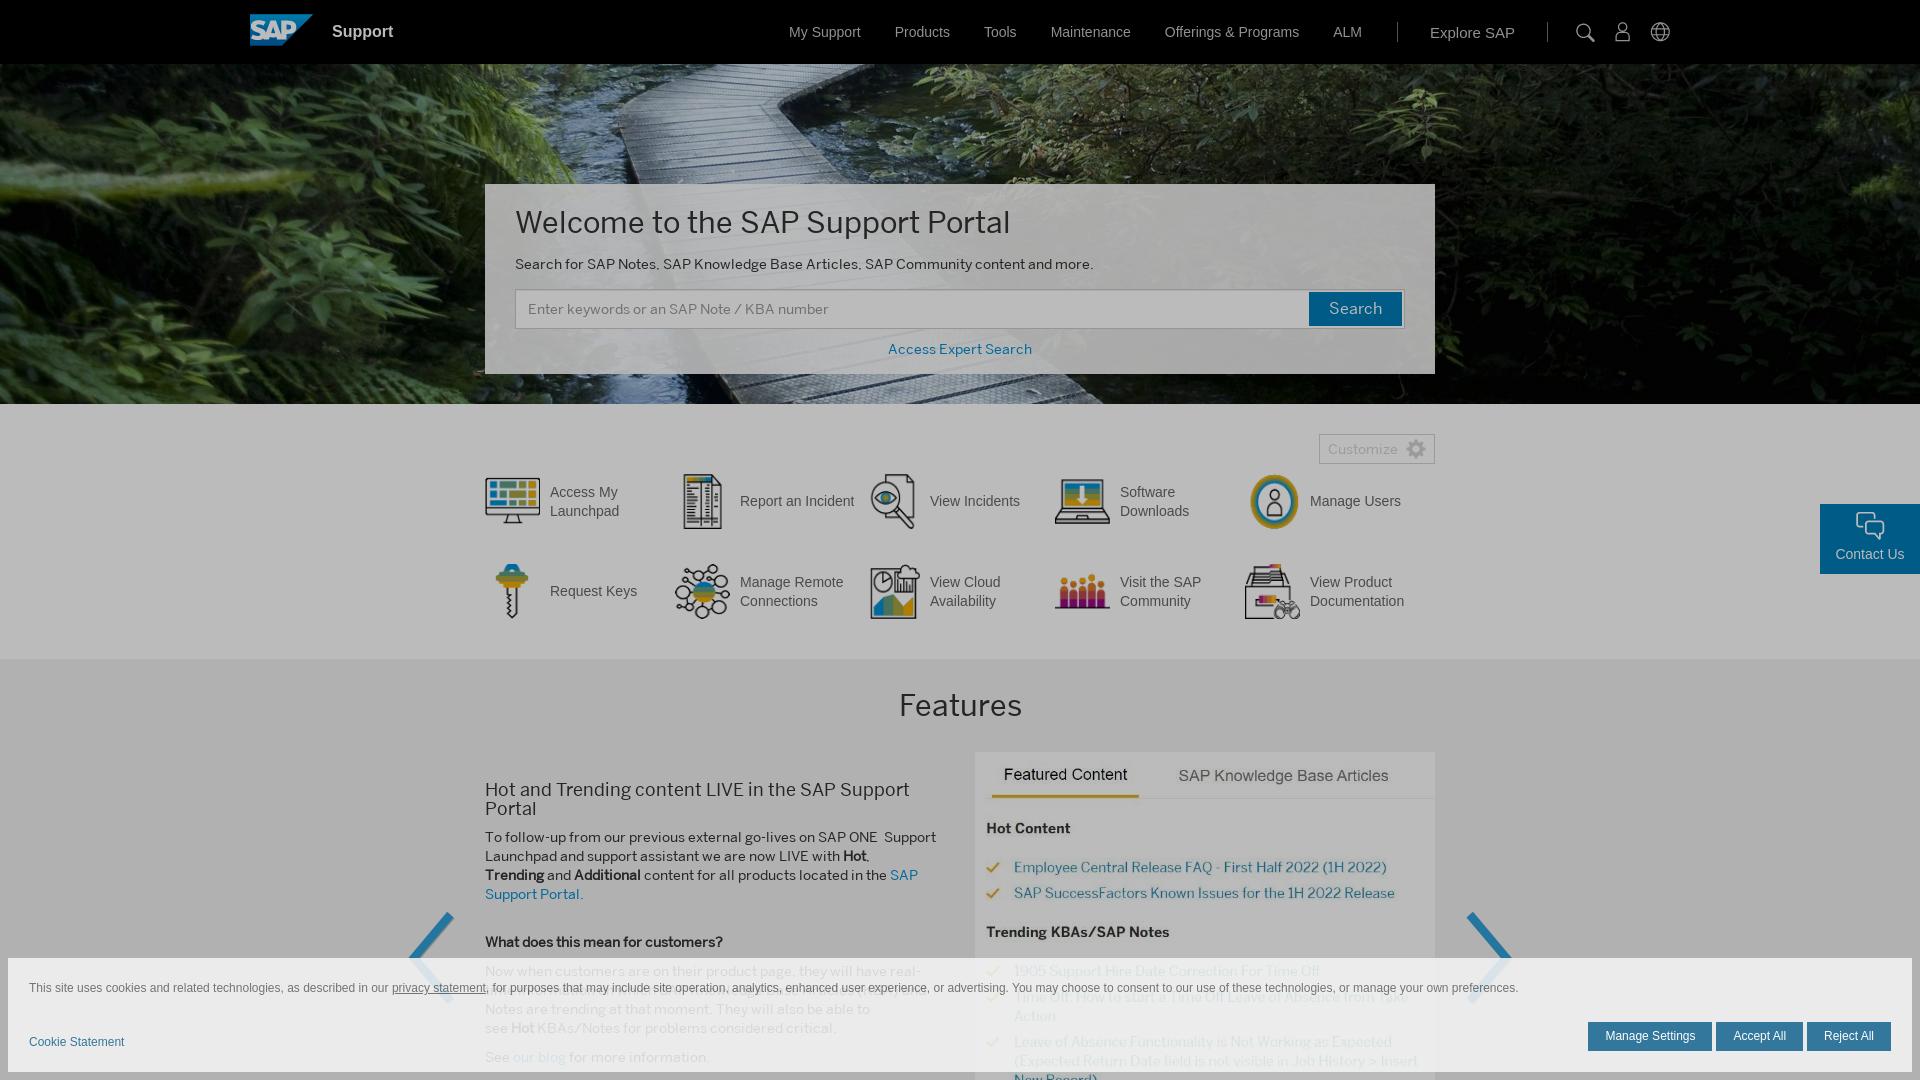Image resolution: width=1920 pixels, height=1080 pixels.
Task: Open the 'our blog' link
Action: tap(539, 1057)
